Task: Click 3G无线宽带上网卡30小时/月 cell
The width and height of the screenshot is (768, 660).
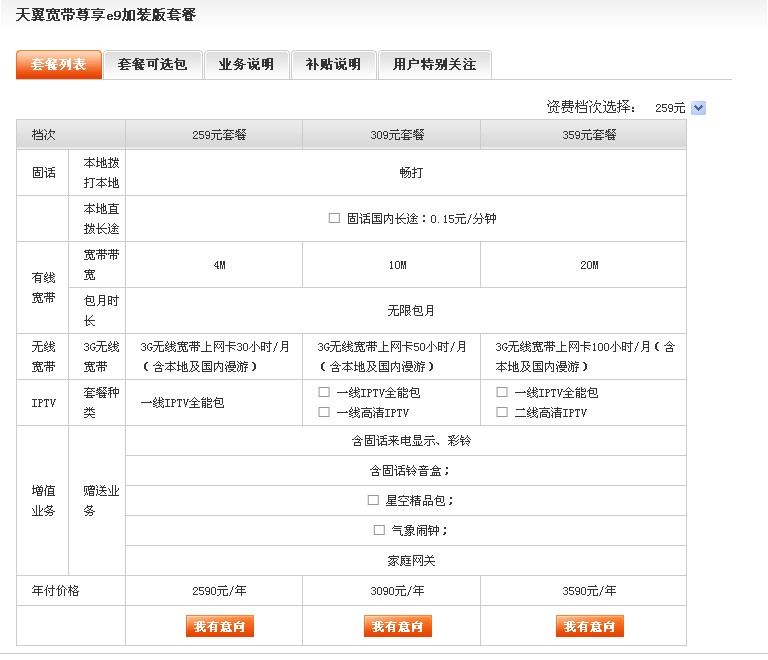Action: click(x=214, y=357)
